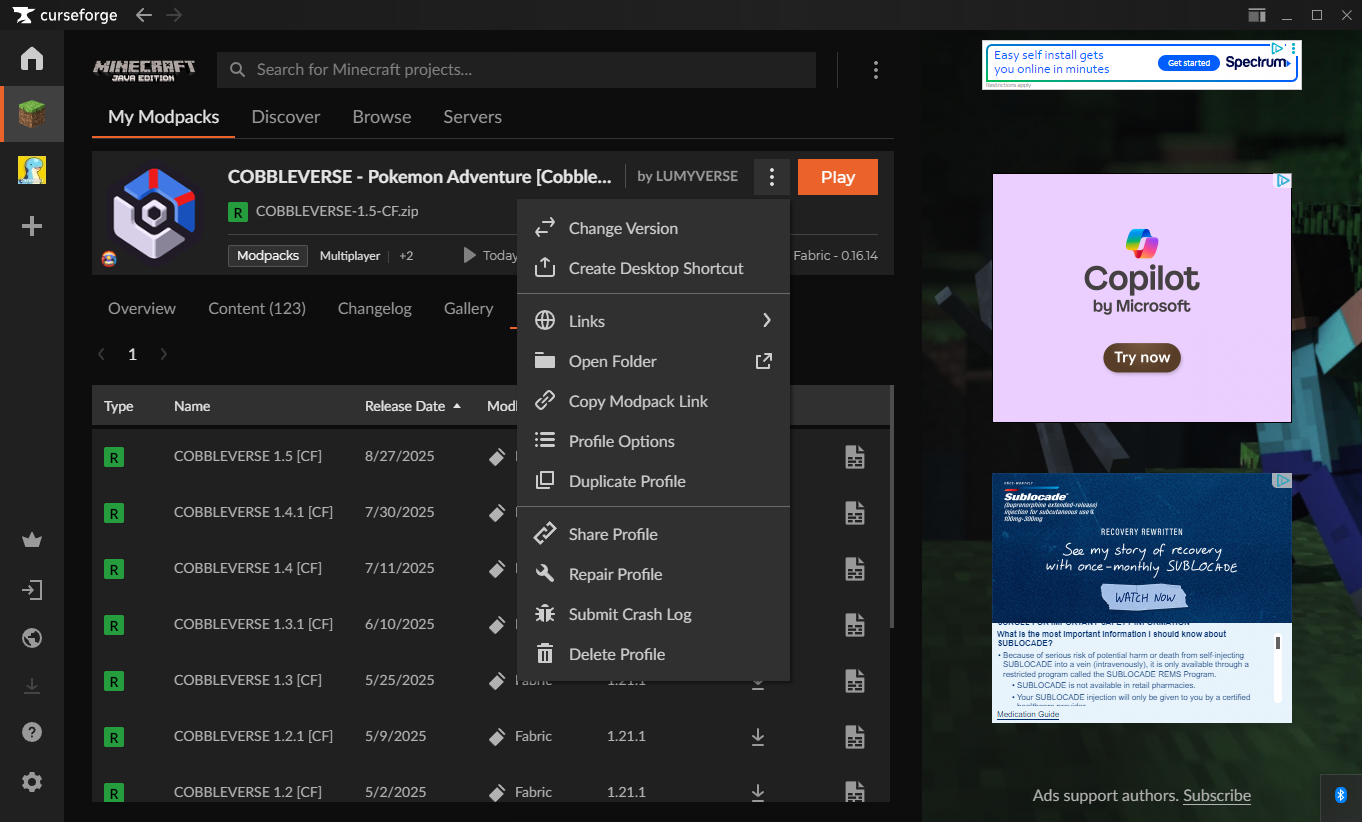
Task: Switch to the Discover tab
Action: pos(286,117)
